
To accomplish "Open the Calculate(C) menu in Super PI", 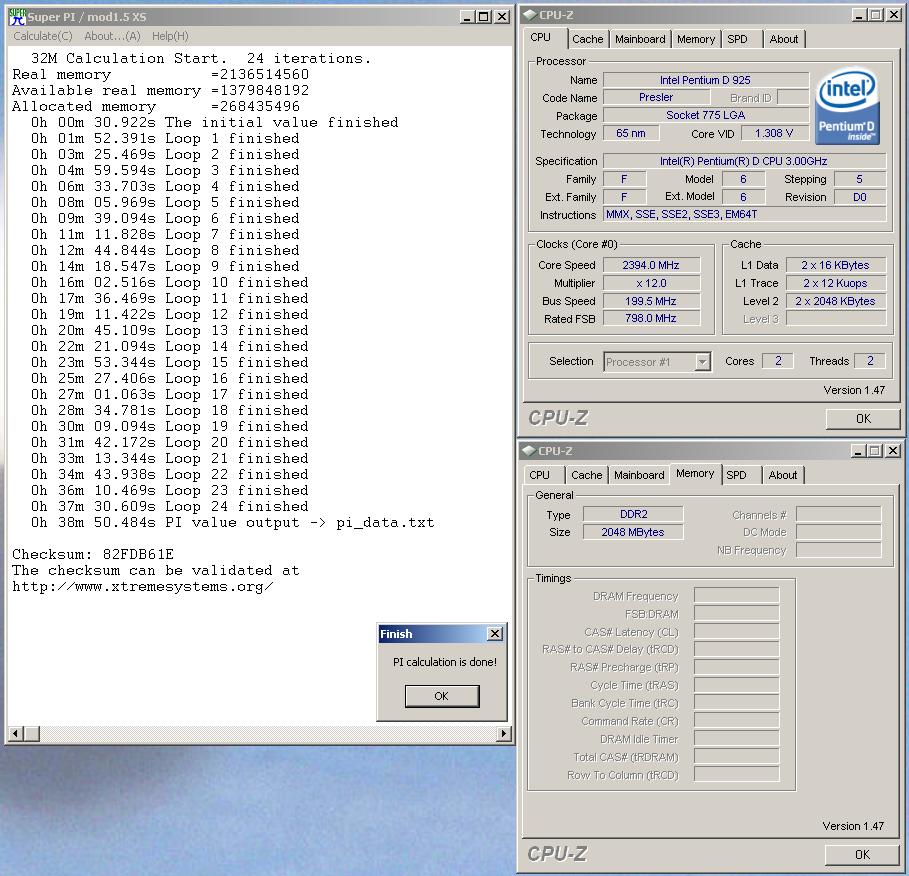I will coord(43,36).
